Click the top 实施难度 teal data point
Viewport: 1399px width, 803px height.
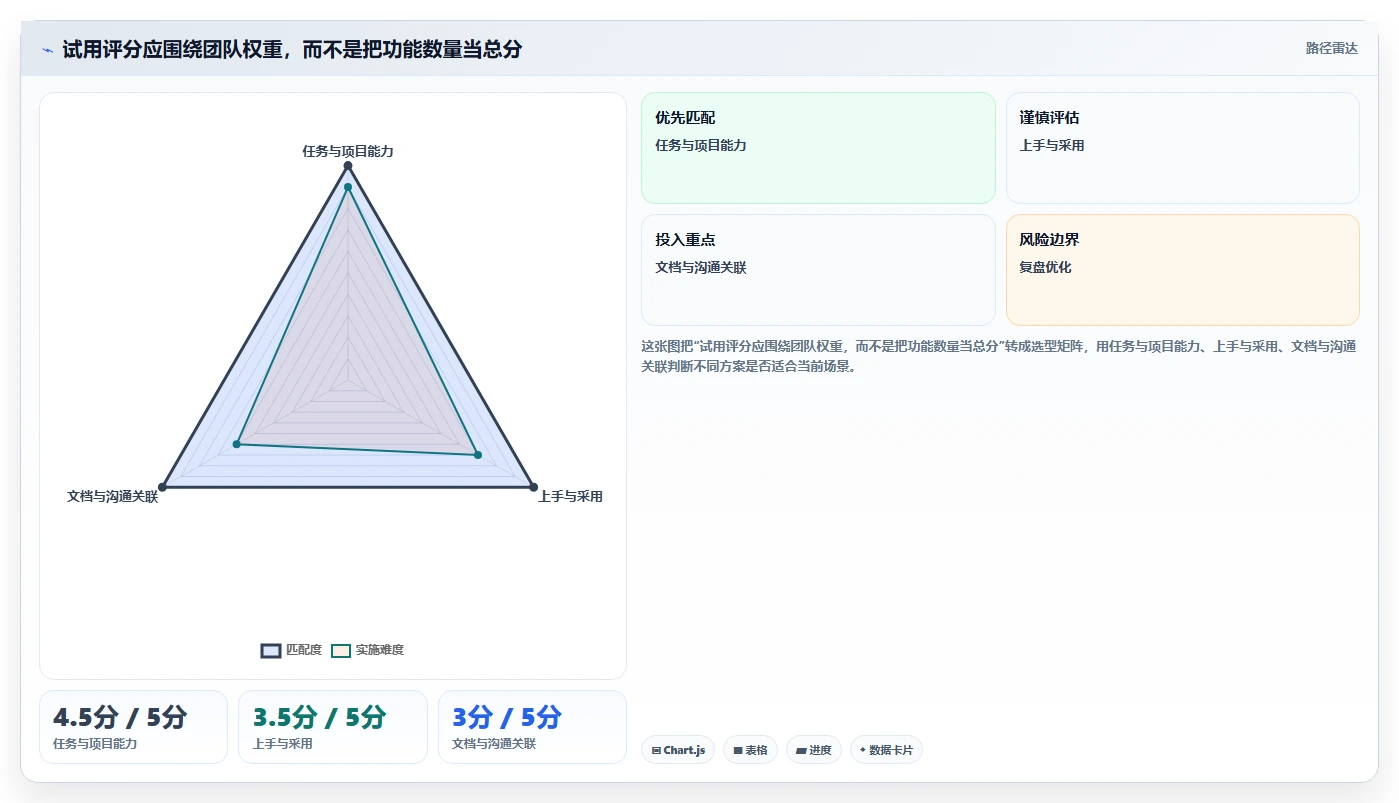point(348,187)
